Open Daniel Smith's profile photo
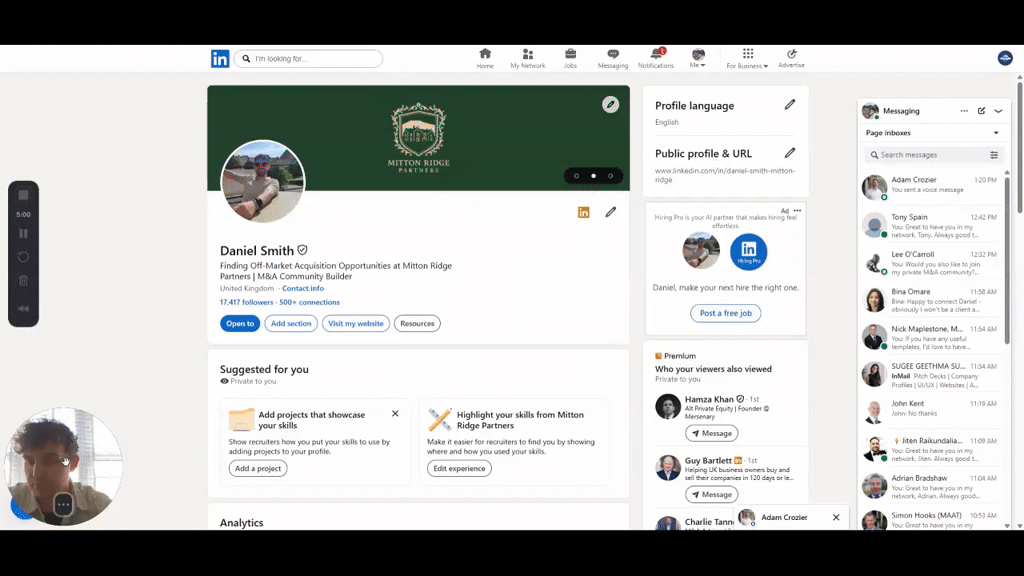The width and height of the screenshot is (1024, 576). [263, 182]
